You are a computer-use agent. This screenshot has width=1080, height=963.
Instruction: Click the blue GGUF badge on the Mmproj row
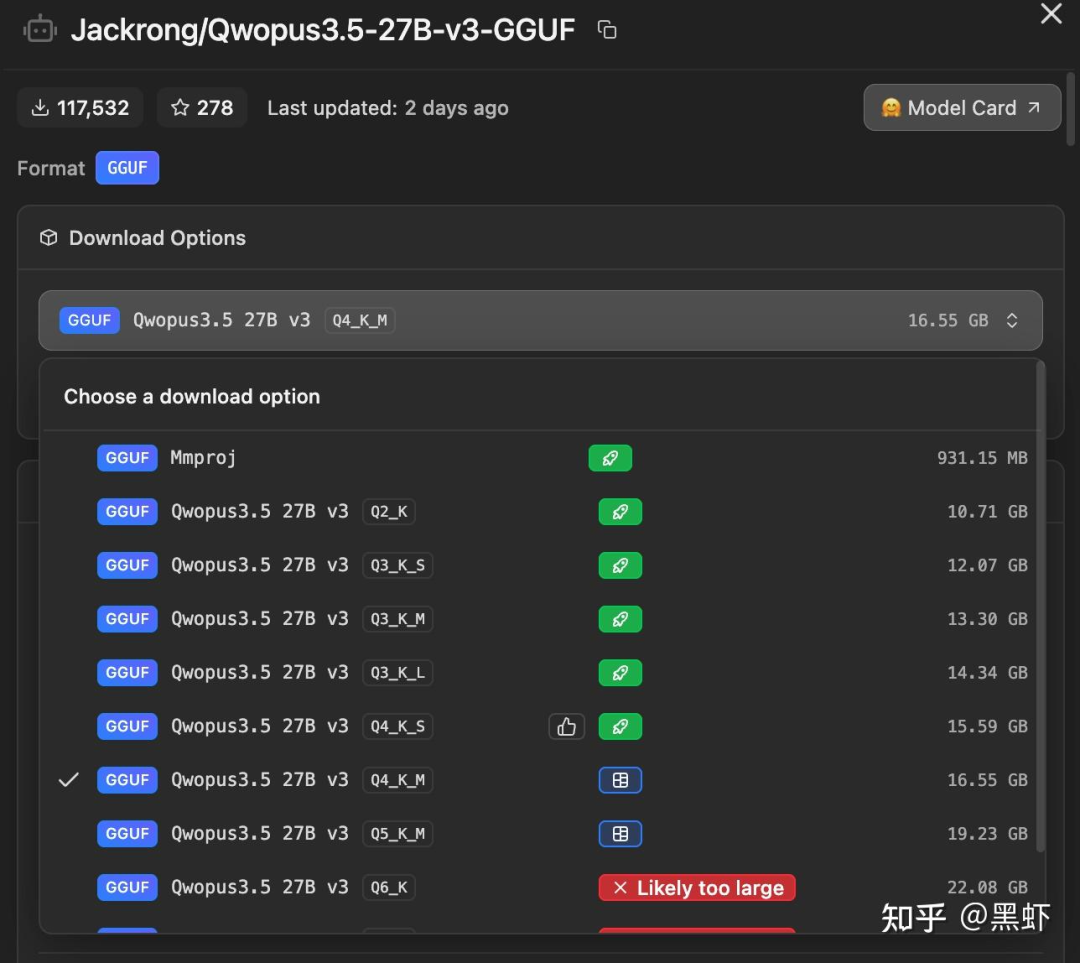(127, 458)
